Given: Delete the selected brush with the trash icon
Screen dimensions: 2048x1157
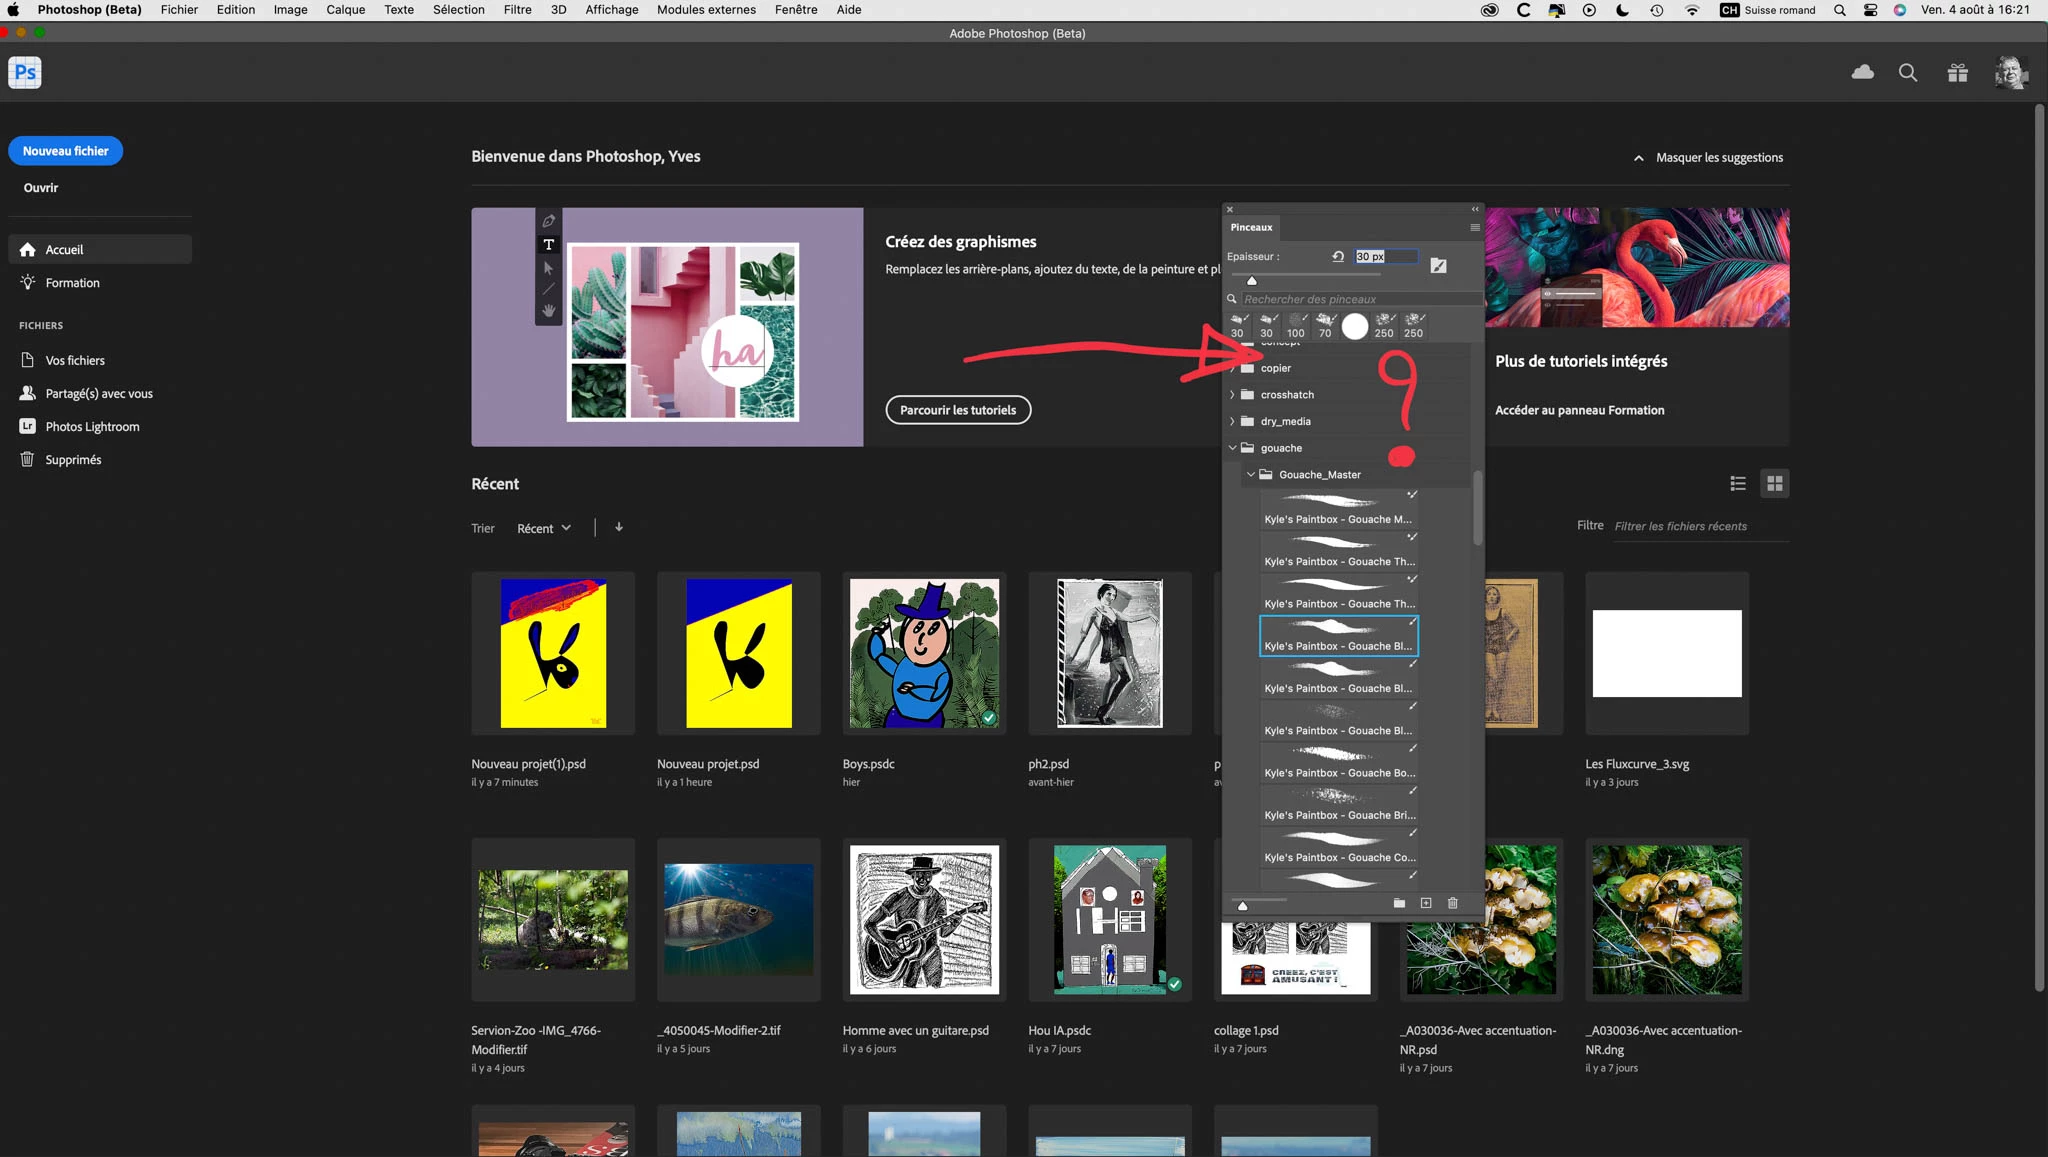Looking at the screenshot, I should pos(1453,903).
